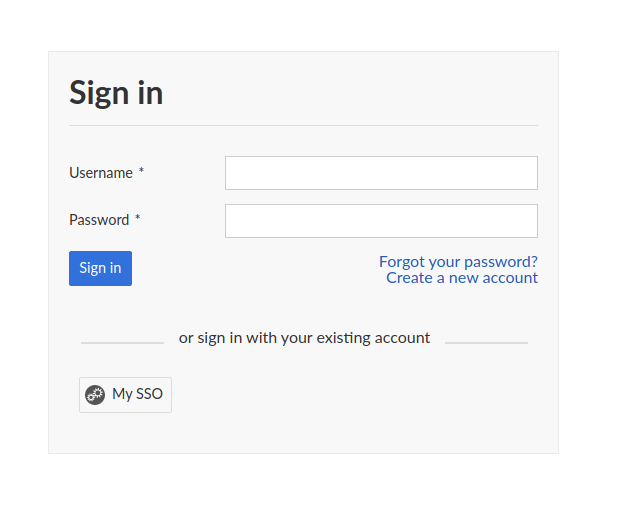Click the Sign in page heading
This screenshot has height=516, width=628.
pyautogui.click(x=116, y=93)
